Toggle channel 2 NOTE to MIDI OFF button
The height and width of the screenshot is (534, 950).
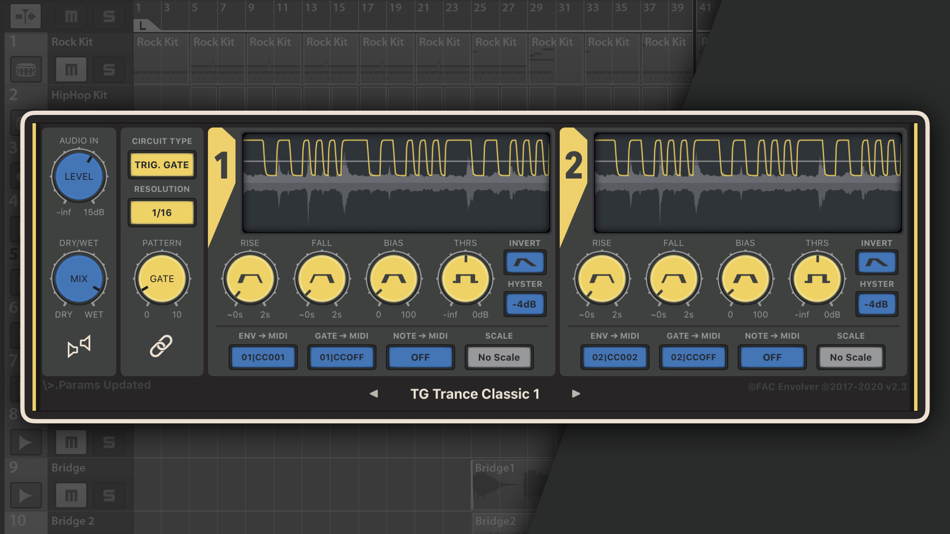(x=772, y=357)
